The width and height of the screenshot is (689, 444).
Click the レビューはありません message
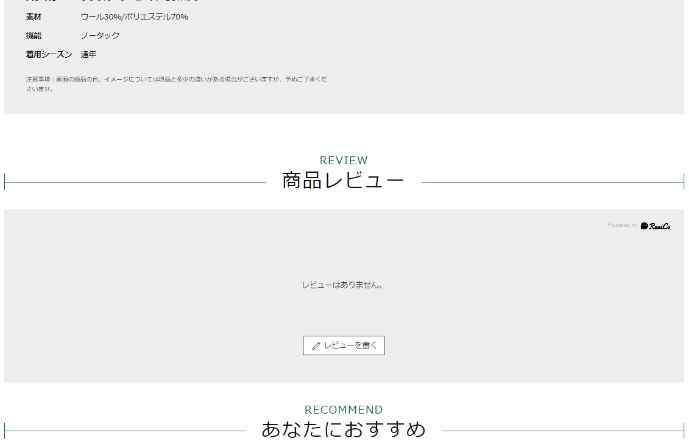pos(343,285)
